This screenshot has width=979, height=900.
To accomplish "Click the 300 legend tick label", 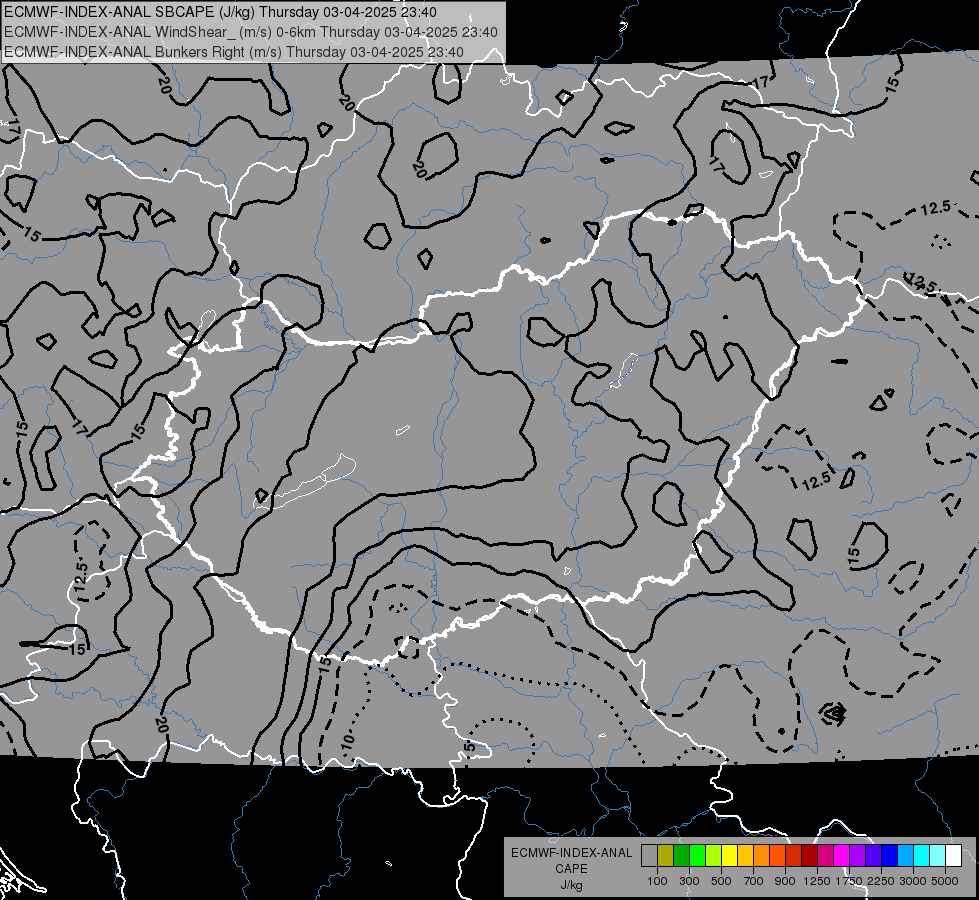I will point(689,881).
